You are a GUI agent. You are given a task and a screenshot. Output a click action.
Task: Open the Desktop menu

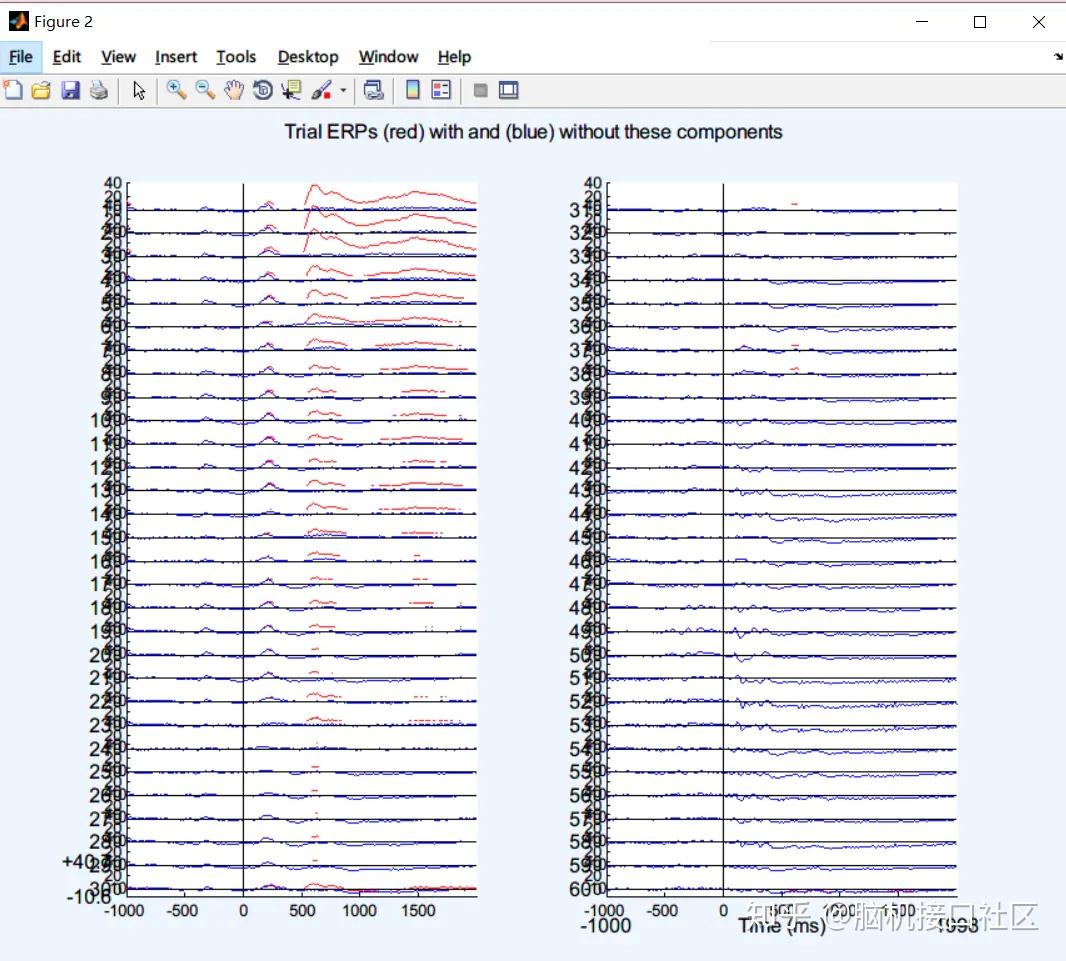click(308, 57)
